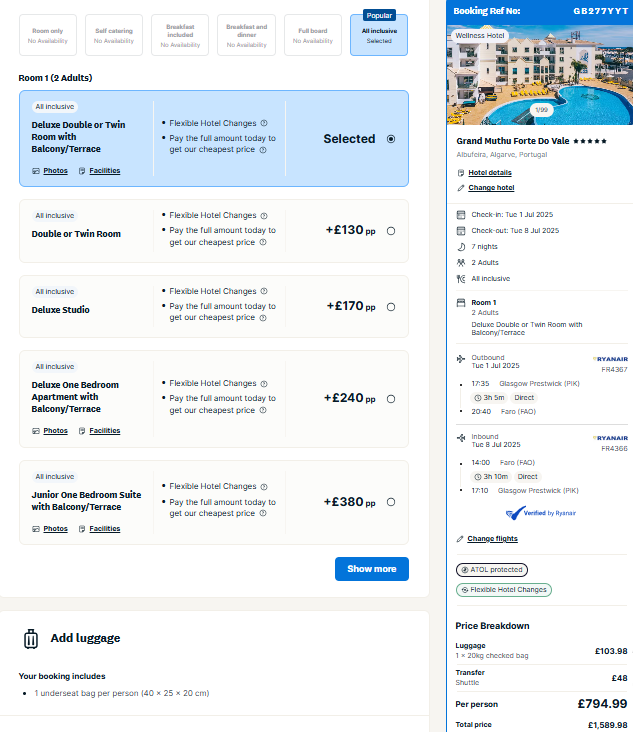Screen dimensions: 633x732
Task: Open Facilities for Junior One Bedroom Suite
Action: point(105,528)
